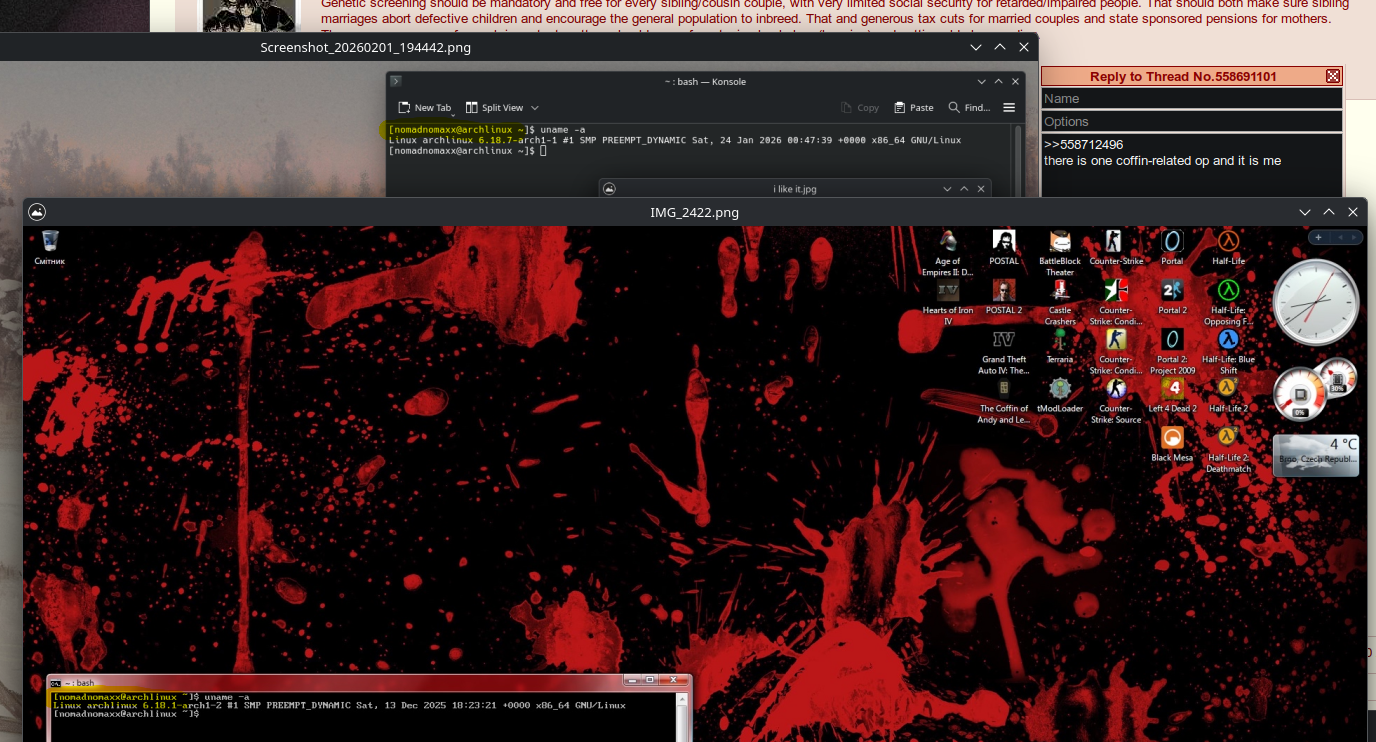
Task: Open the Portal 2 desktop shortcut
Action: [1172, 297]
